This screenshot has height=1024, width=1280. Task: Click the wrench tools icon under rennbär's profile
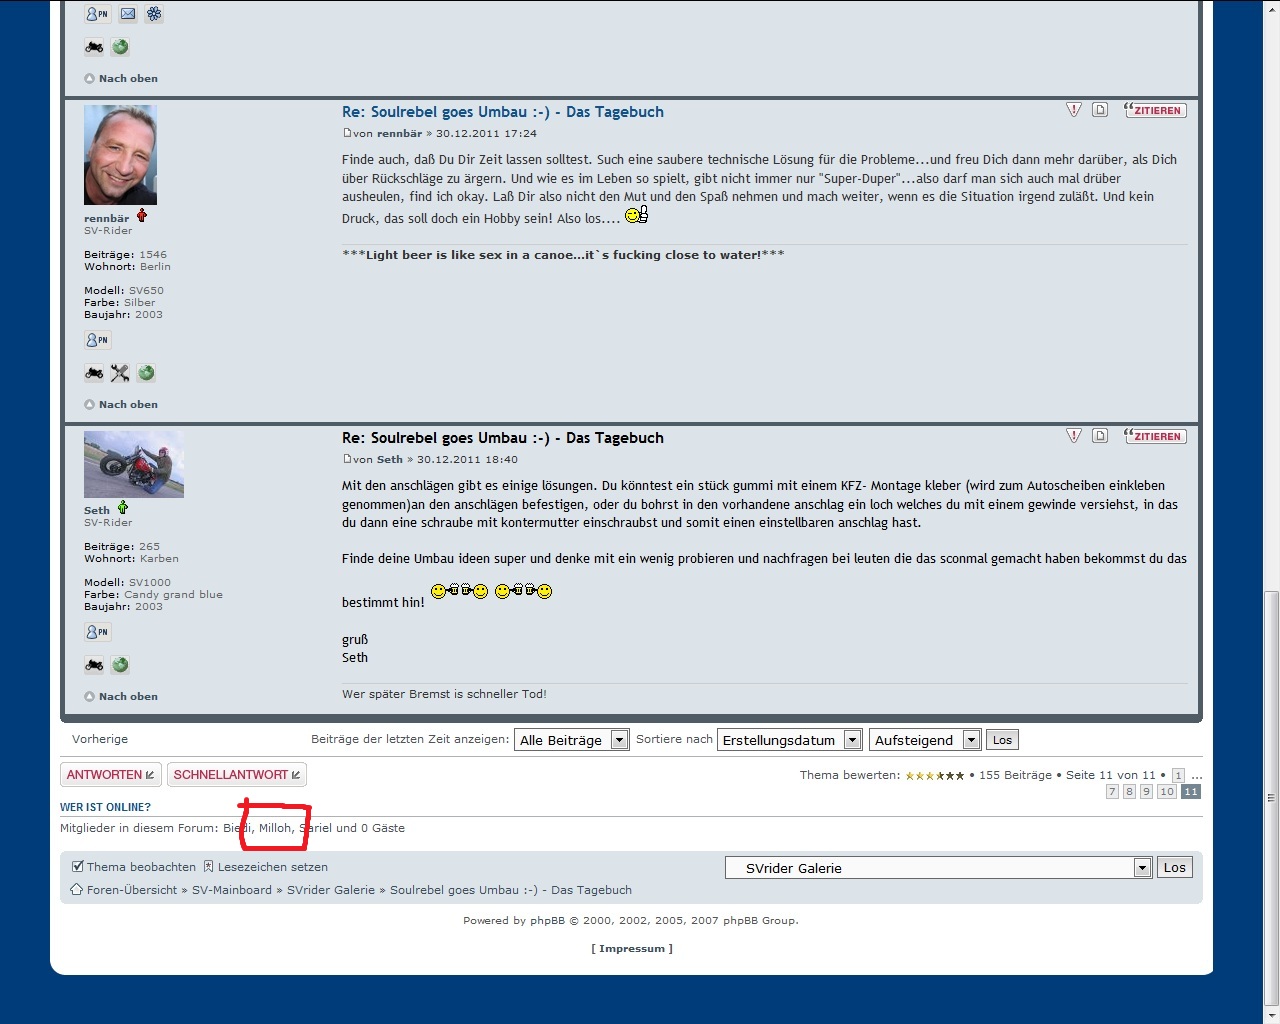point(120,373)
